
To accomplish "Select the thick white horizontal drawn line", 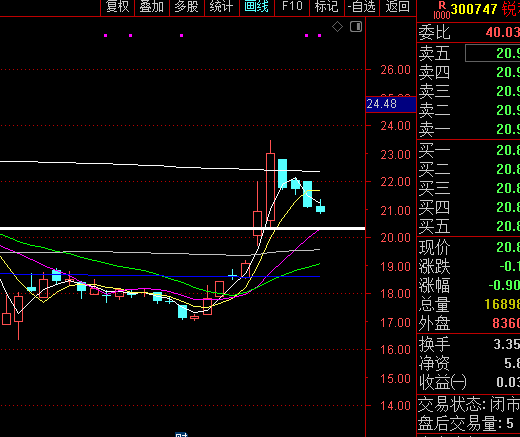I will (182, 228).
